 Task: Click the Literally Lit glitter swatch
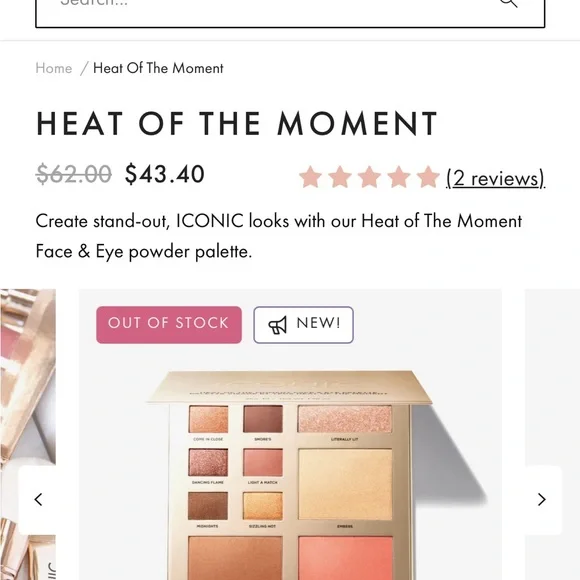point(345,419)
